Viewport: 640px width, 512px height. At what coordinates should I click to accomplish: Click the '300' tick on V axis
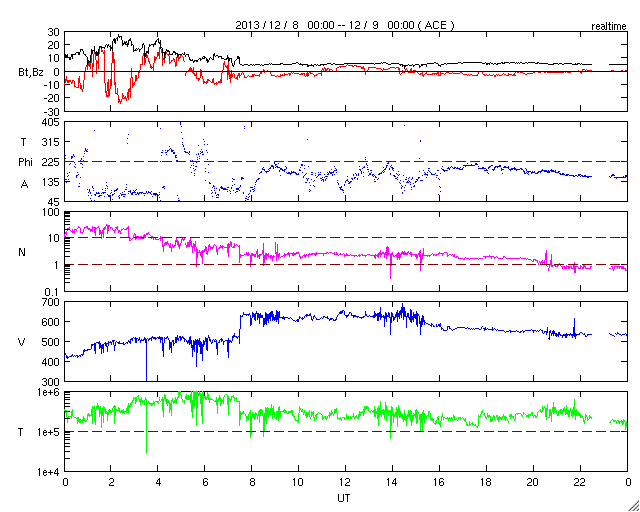[x=51, y=382]
